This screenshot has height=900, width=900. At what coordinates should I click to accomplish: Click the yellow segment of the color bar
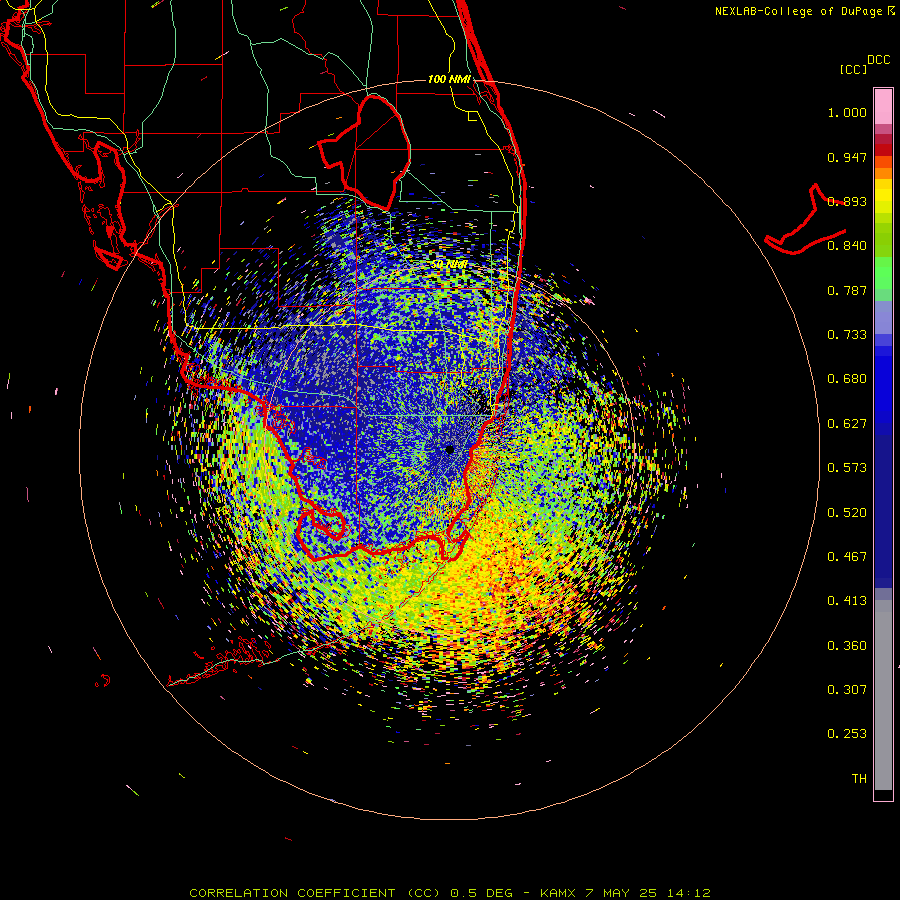click(x=883, y=195)
